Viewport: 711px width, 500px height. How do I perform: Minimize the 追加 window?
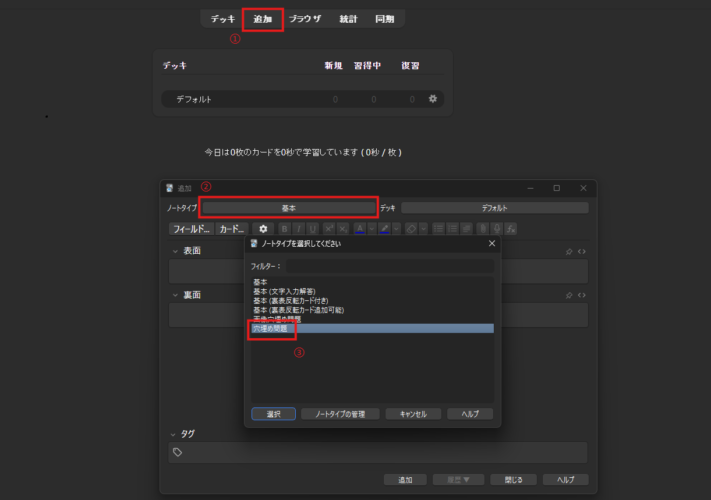click(530, 188)
